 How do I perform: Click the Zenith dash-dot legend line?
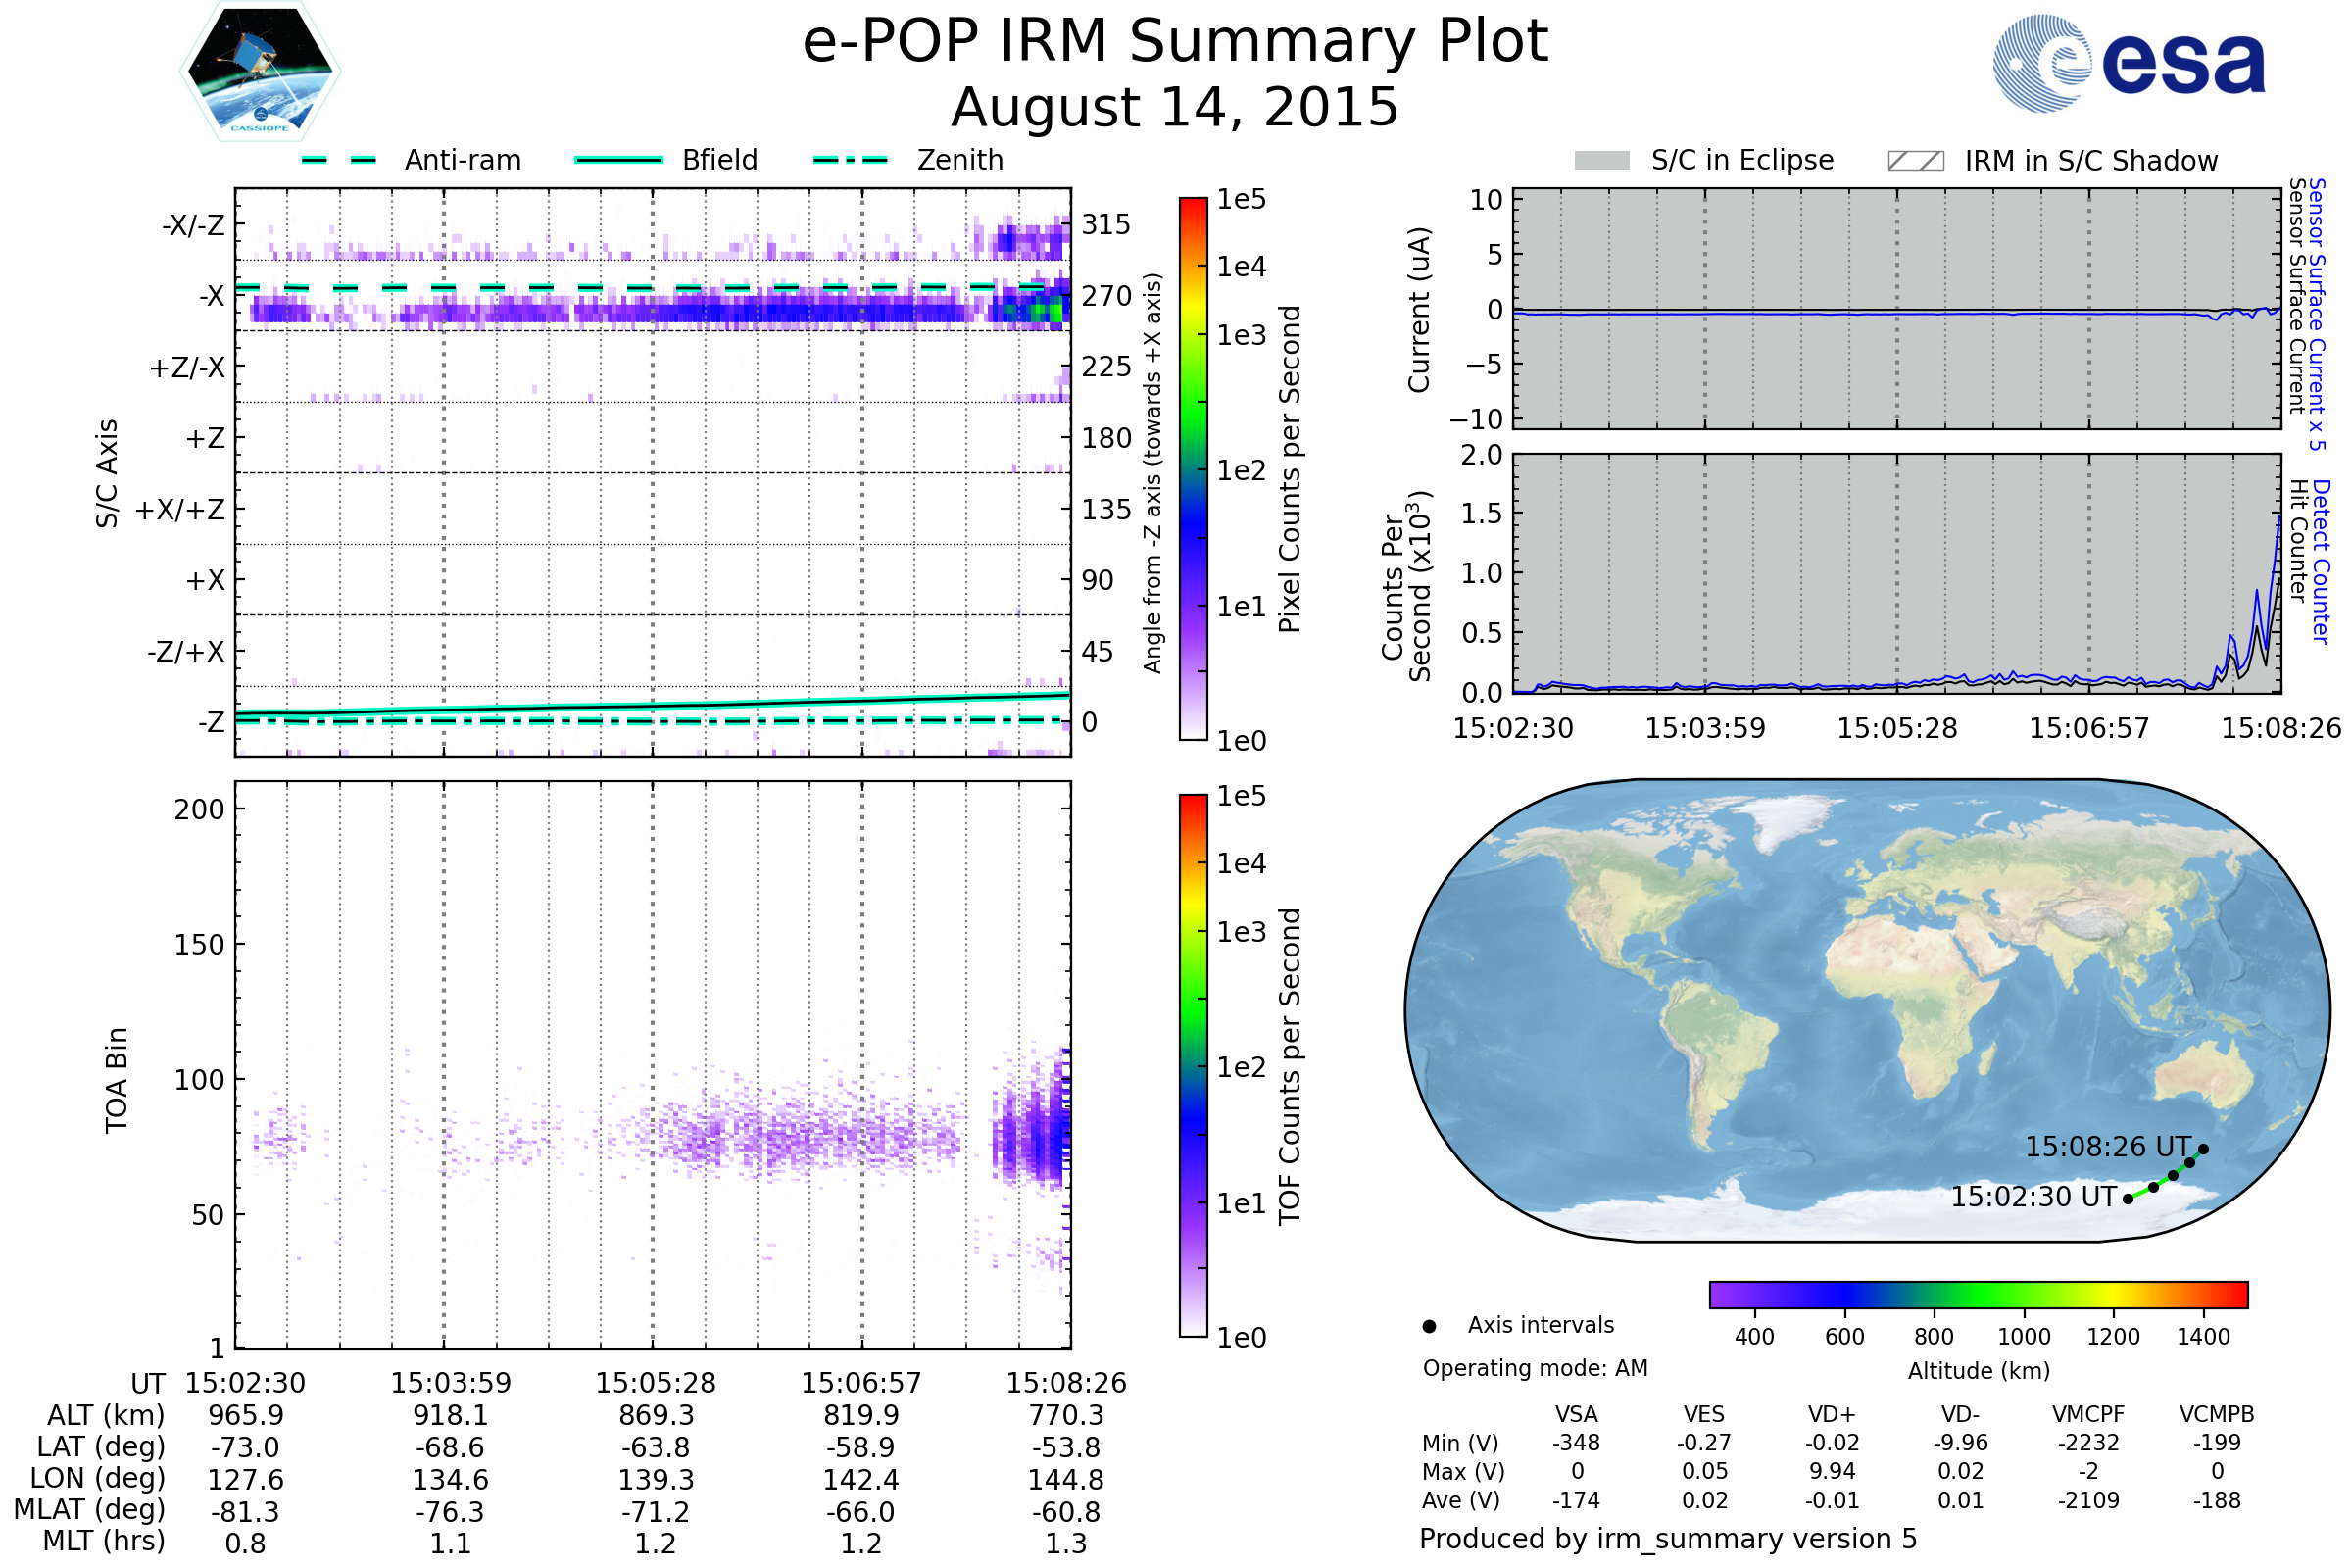click(850, 160)
